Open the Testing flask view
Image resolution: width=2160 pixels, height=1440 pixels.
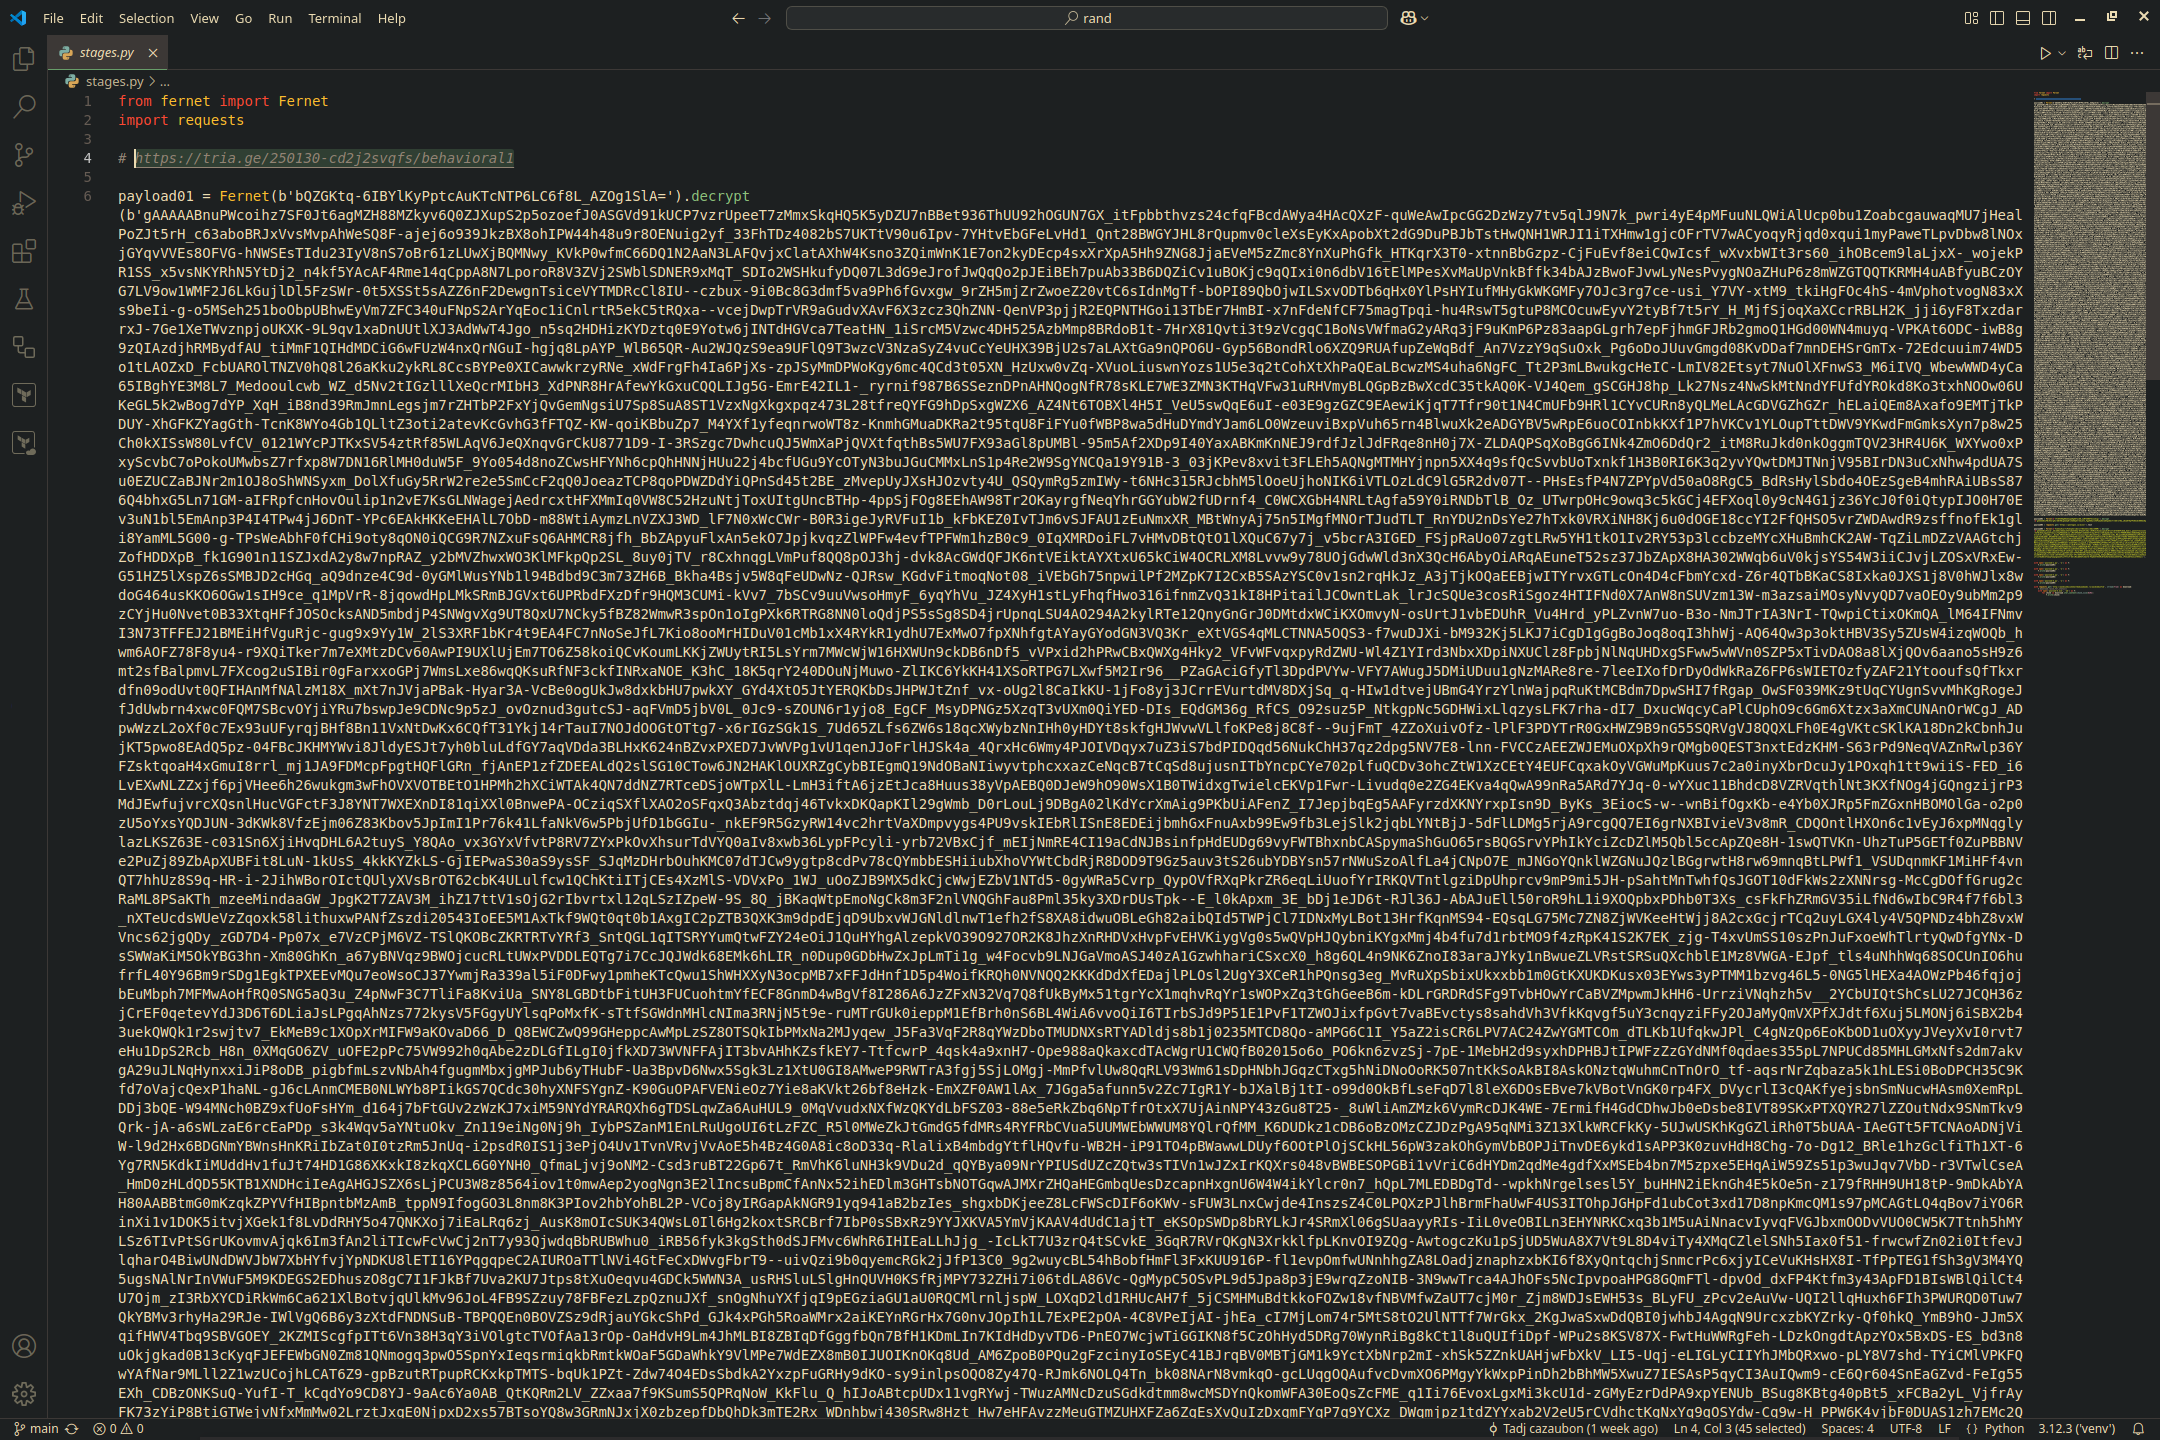tap(24, 299)
